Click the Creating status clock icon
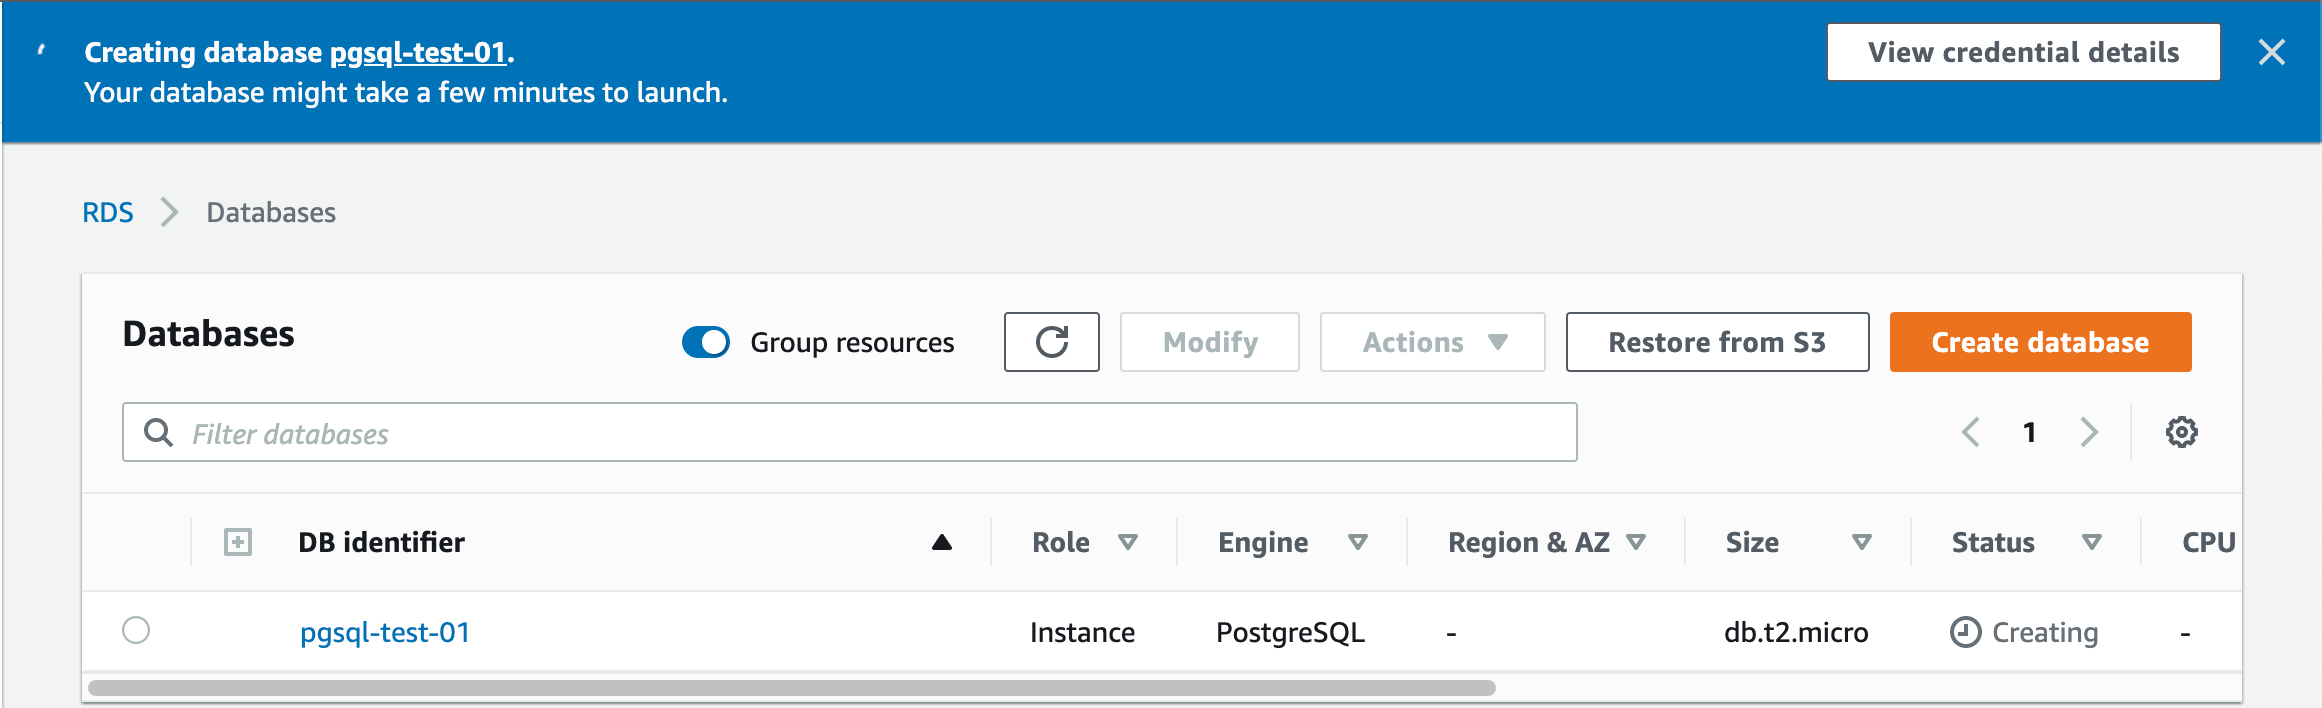This screenshot has width=2322, height=708. (x=1965, y=632)
